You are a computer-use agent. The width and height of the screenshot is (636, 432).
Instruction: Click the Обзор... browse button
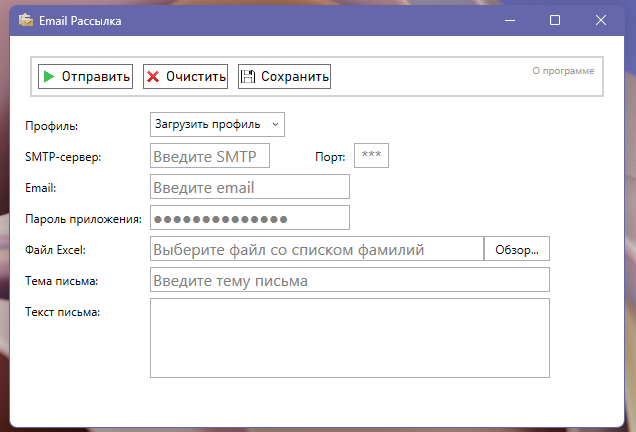coord(517,249)
